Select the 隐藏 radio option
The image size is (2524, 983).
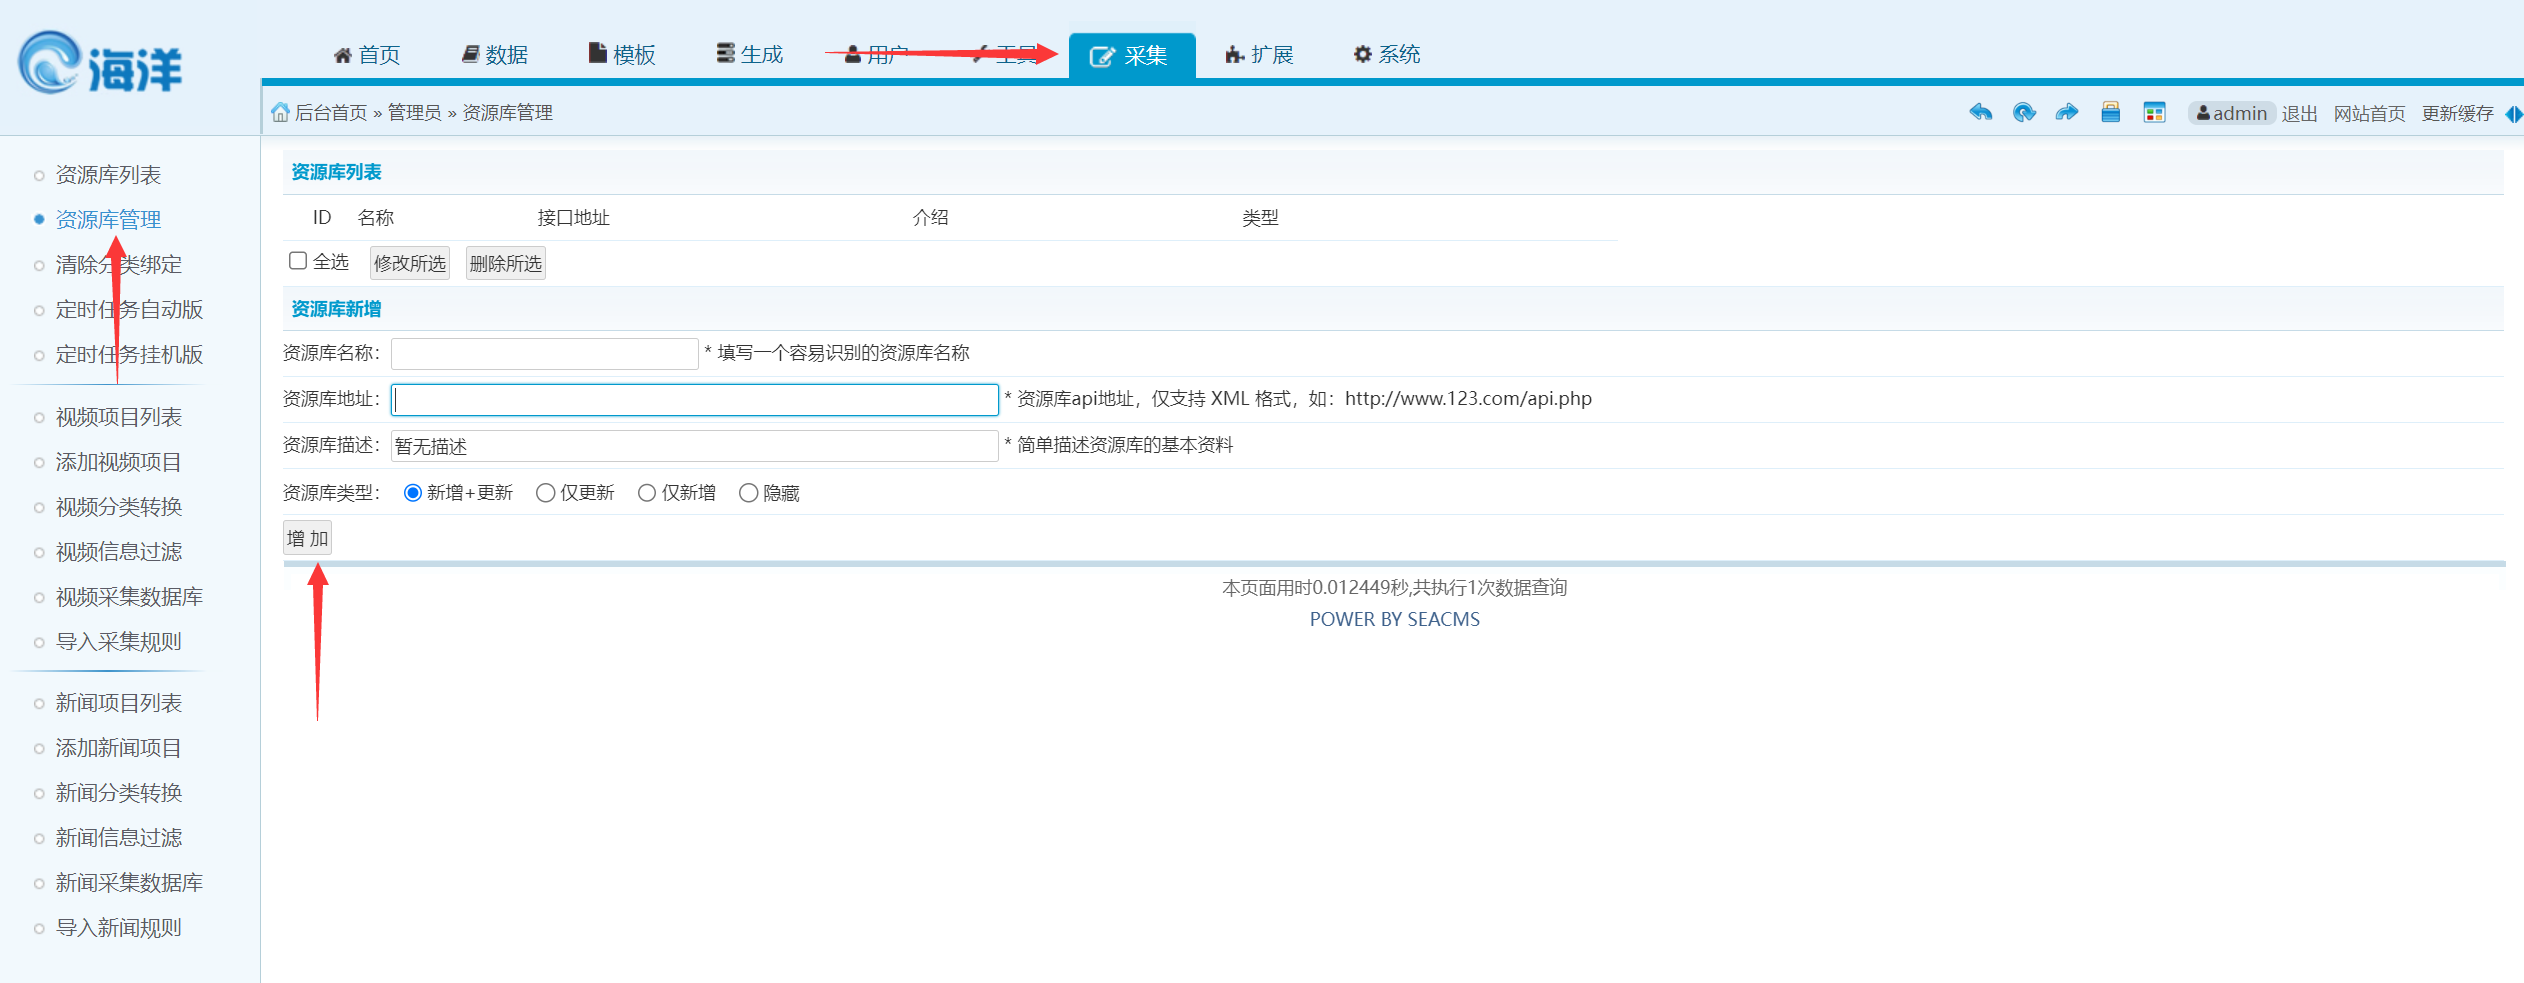(748, 493)
